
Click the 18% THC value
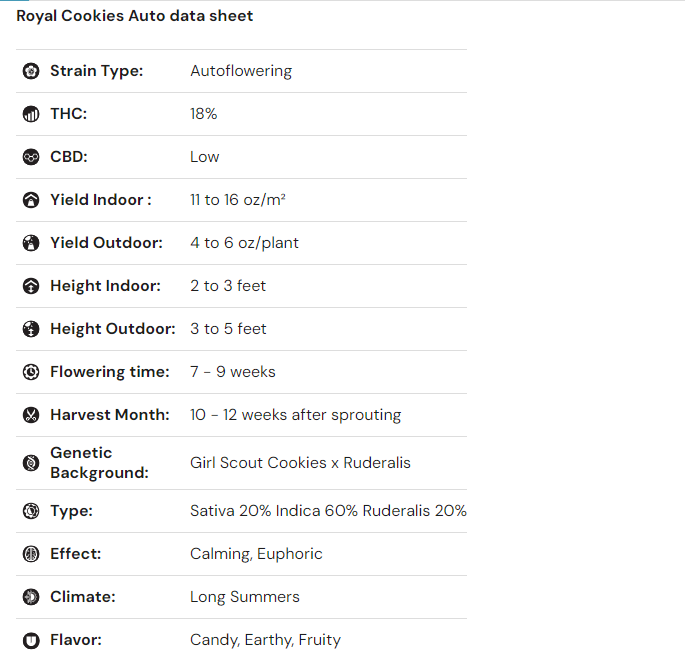[204, 114]
